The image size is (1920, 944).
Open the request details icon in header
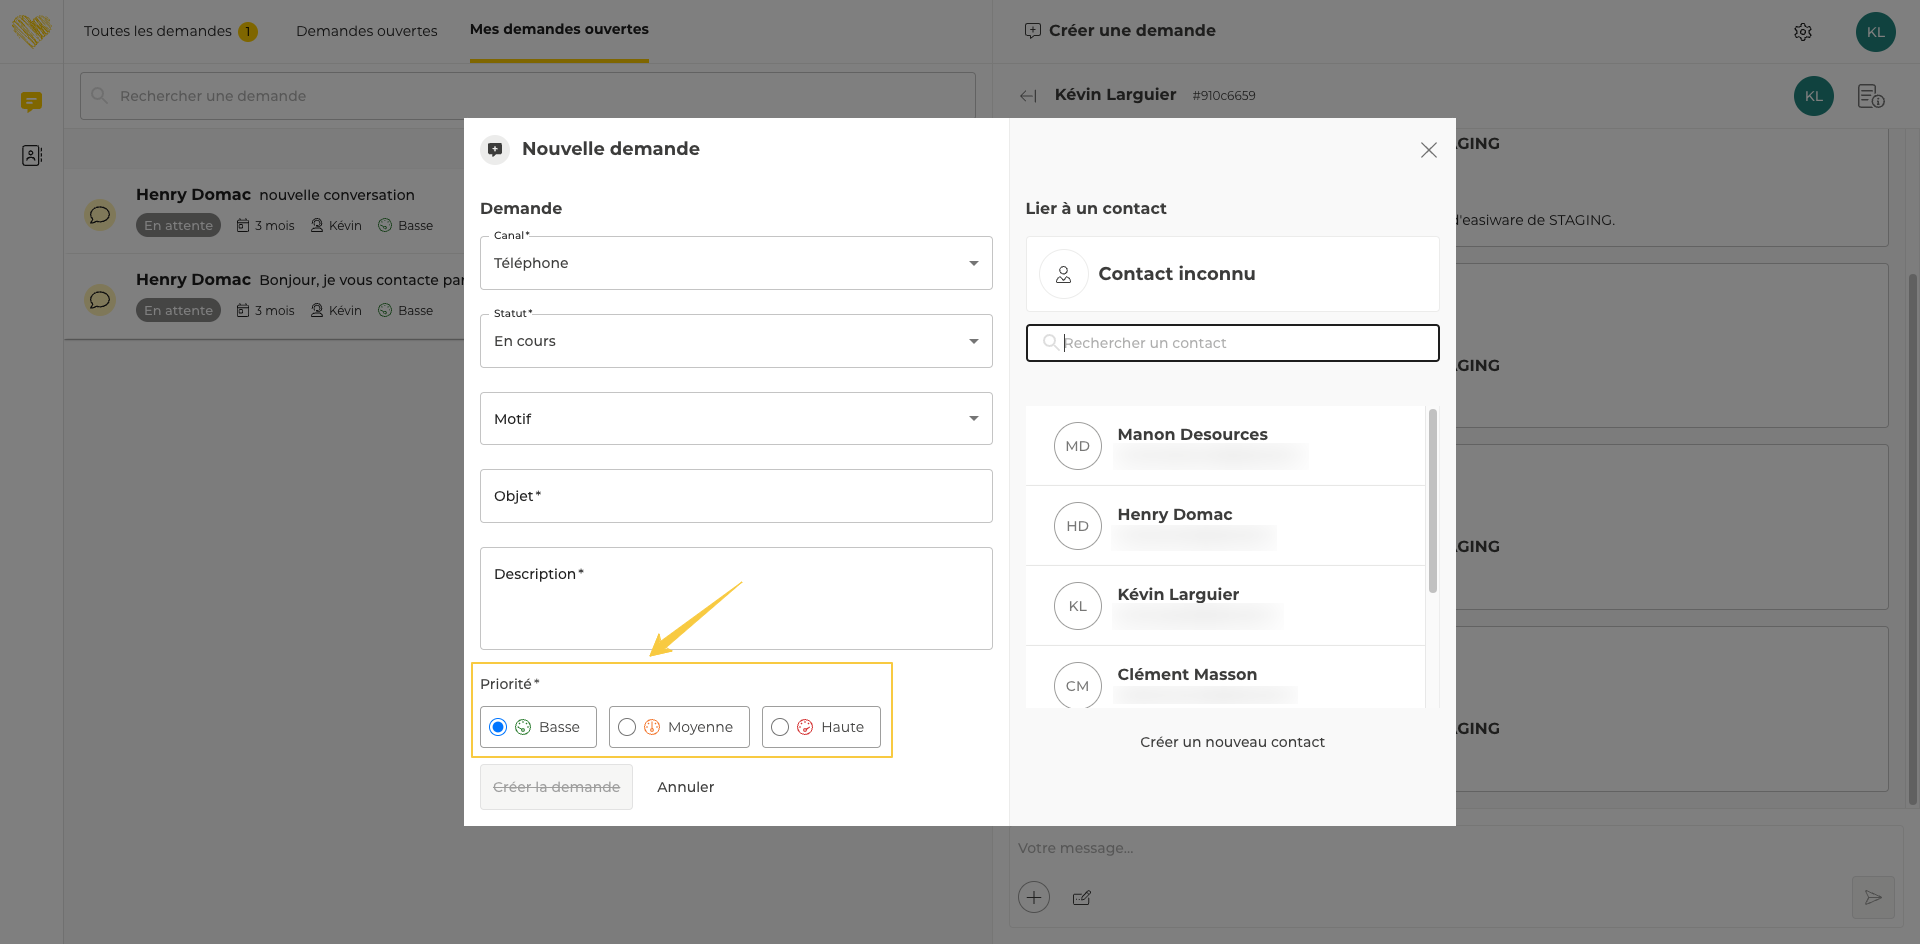tap(1870, 96)
